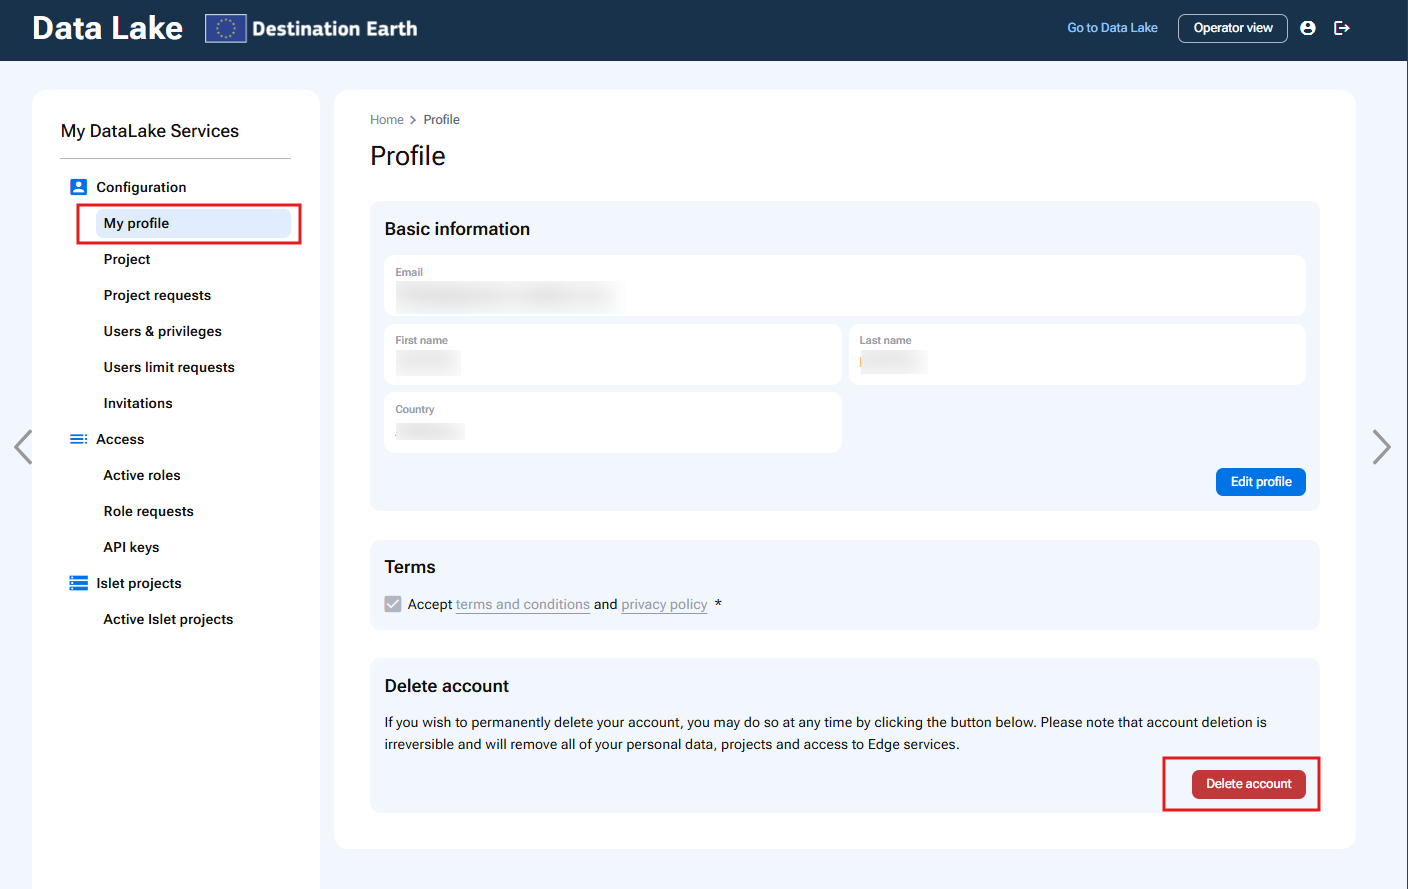
Task: Go to previous slide with left arrow
Action: tap(23, 447)
